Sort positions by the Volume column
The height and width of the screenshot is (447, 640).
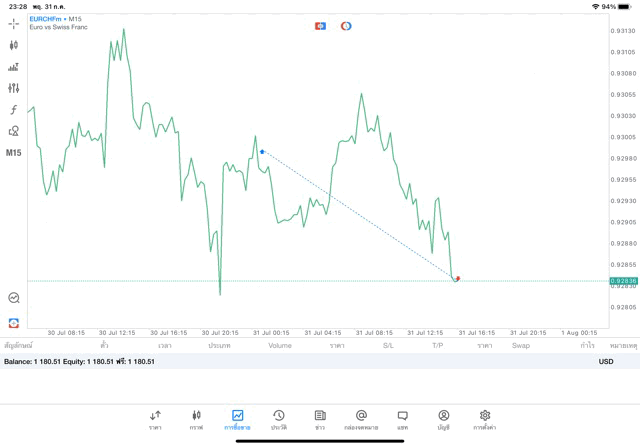coord(280,345)
